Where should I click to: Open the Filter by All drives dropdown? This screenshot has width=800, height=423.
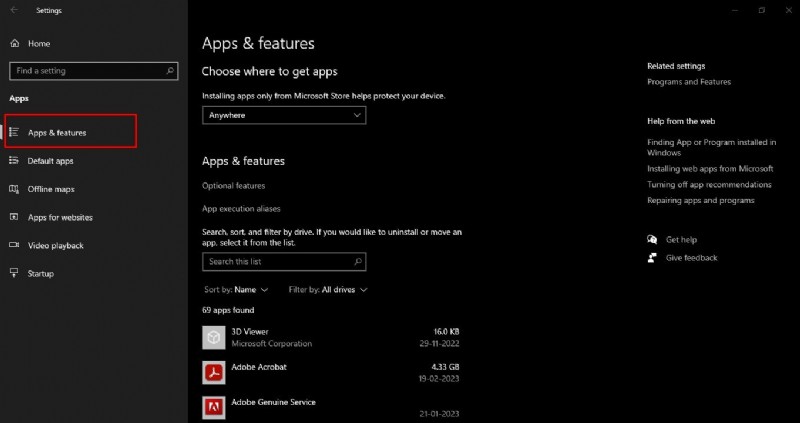tap(328, 289)
